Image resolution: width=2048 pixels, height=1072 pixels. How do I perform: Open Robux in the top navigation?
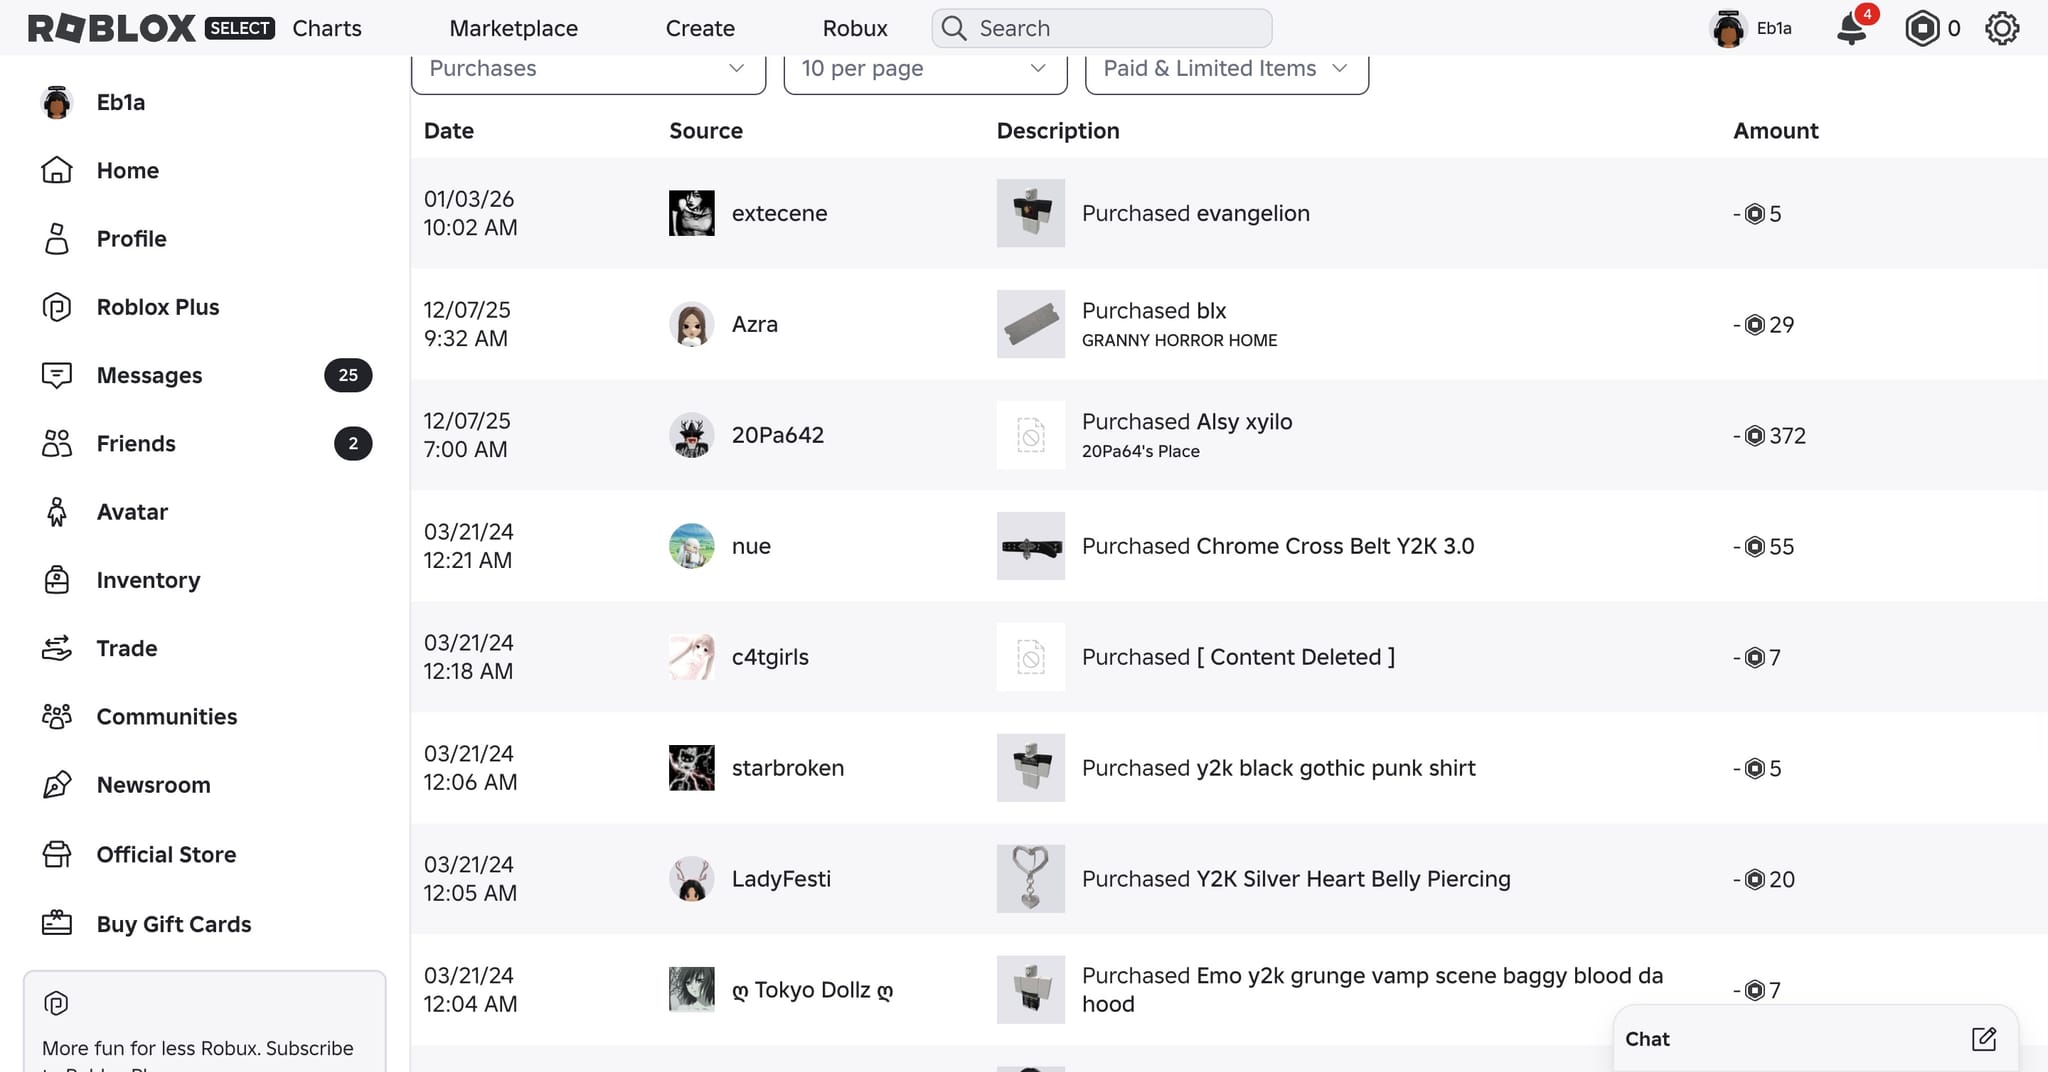(x=855, y=28)
